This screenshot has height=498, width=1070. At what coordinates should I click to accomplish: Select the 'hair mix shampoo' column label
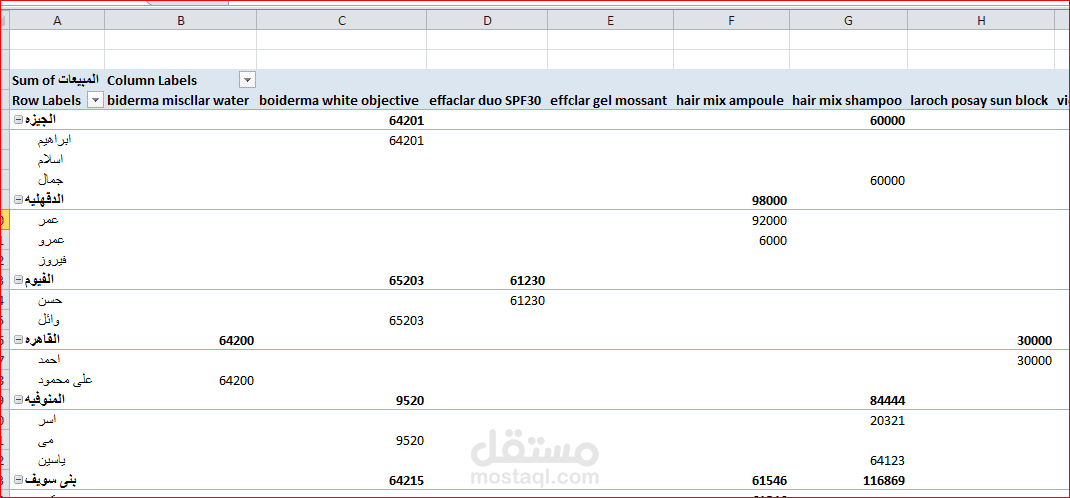pyautogui.click(x=848, y=100)
